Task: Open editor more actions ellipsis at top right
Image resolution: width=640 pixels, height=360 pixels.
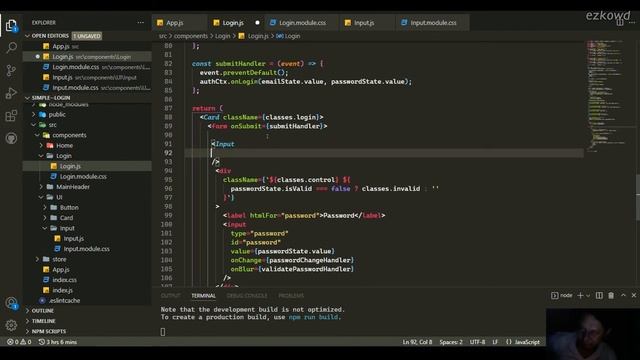Action: tap(632, 22)
